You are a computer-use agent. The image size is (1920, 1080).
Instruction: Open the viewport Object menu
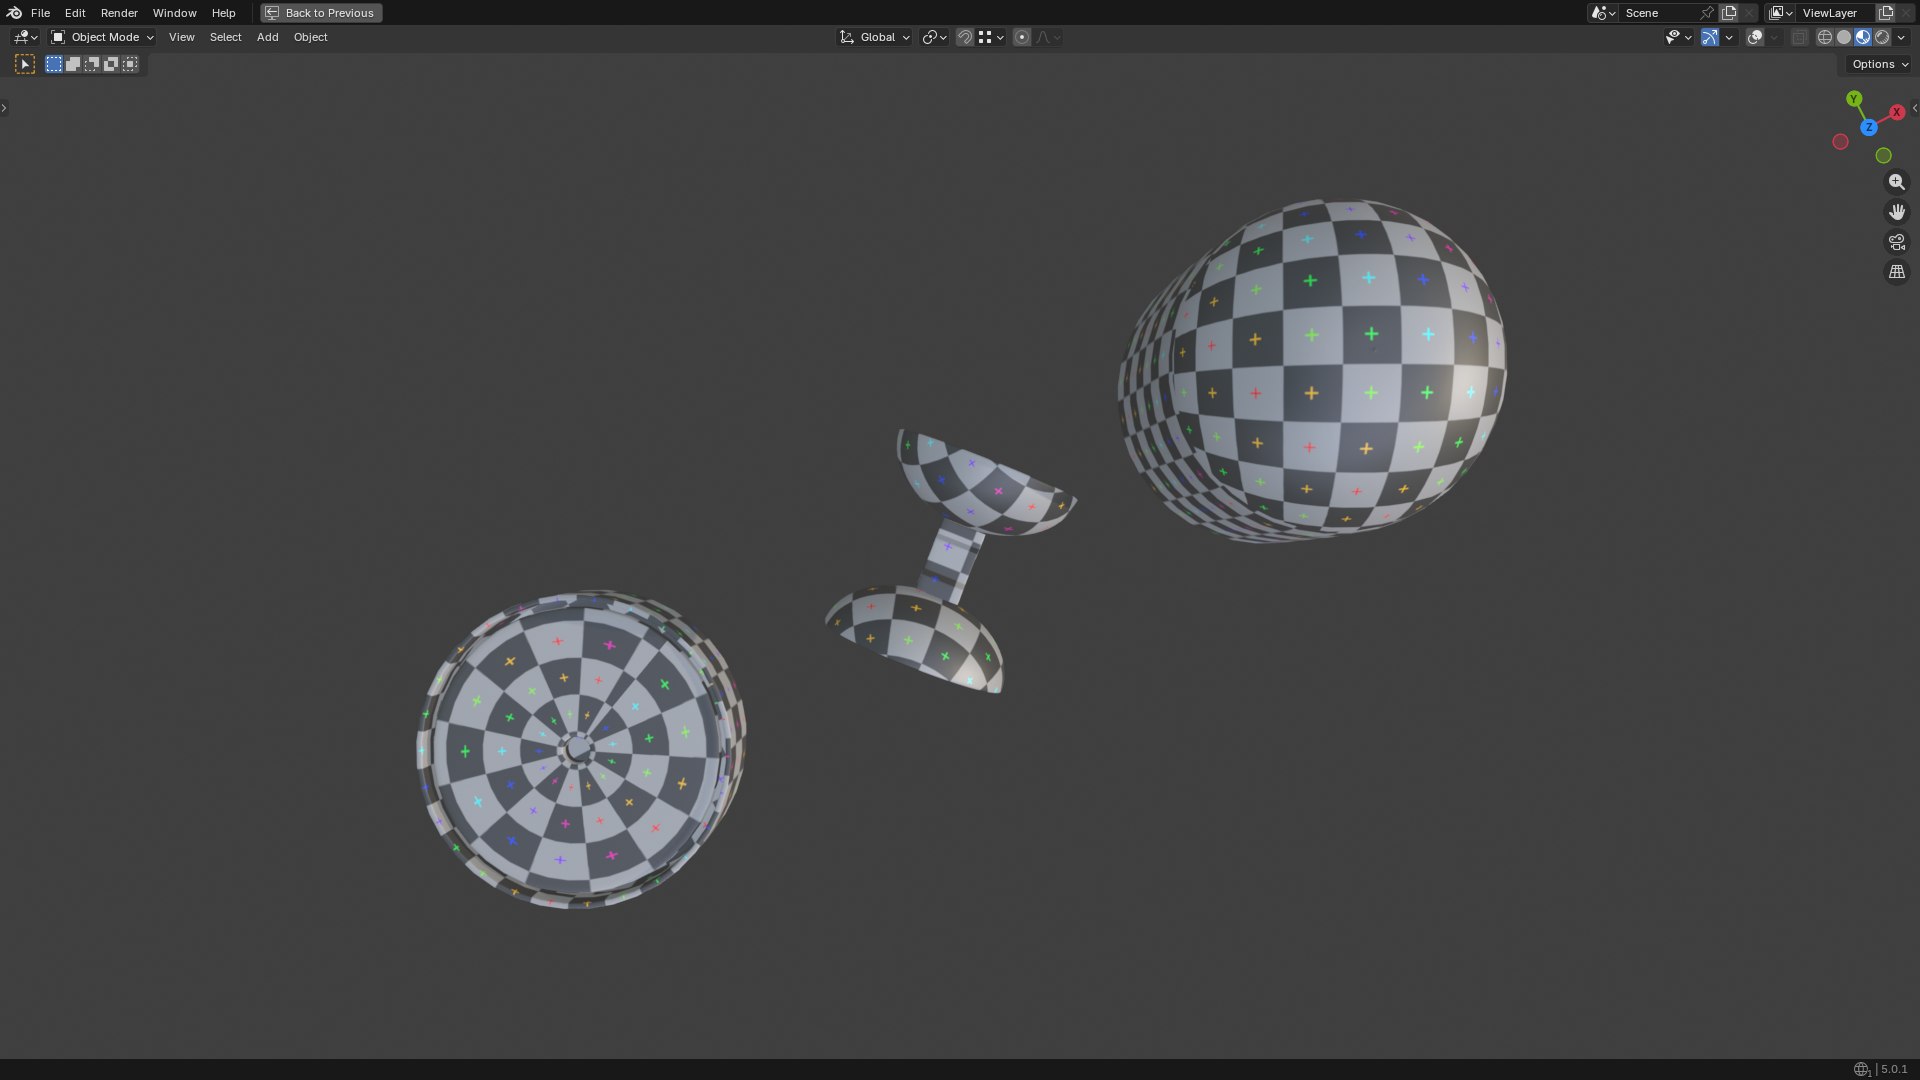click(310, 37)
